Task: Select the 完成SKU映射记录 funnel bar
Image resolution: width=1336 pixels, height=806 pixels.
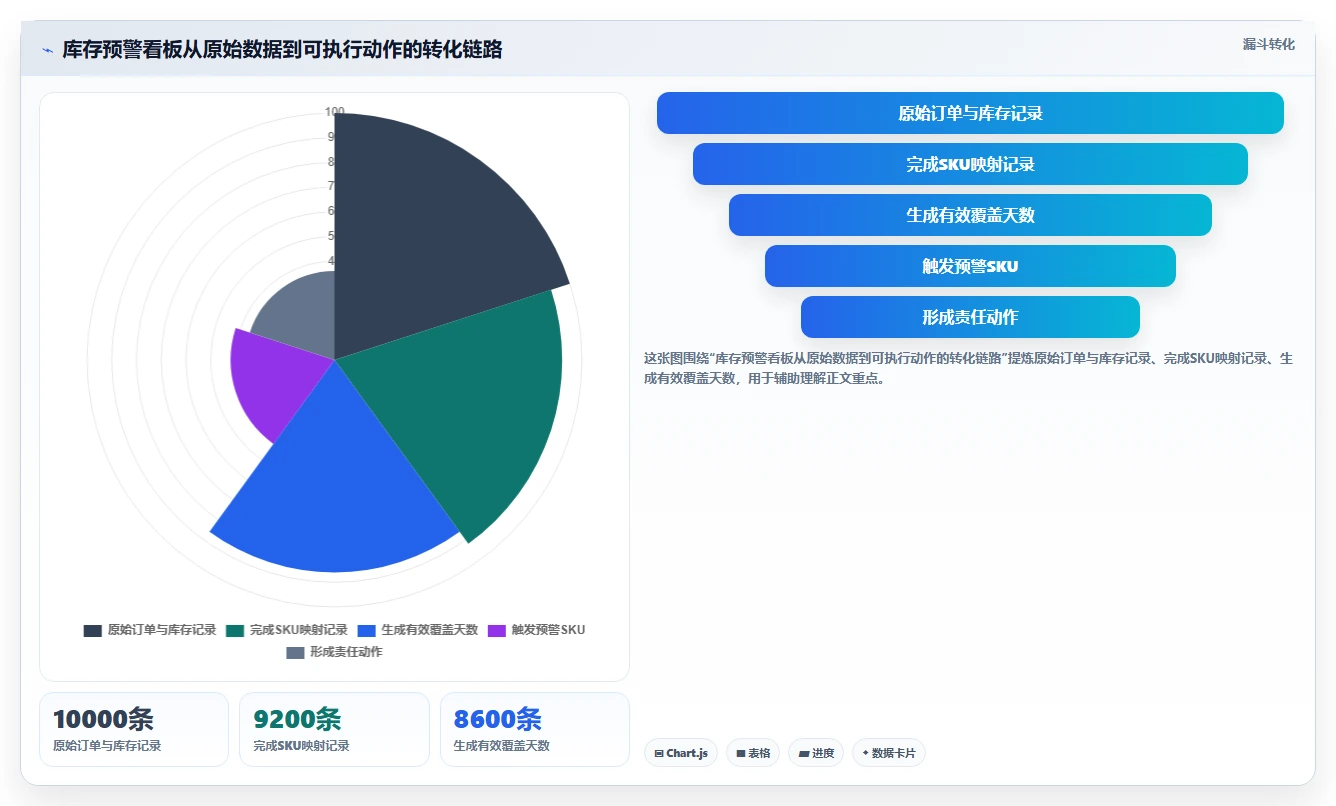Action: point(970,164)
